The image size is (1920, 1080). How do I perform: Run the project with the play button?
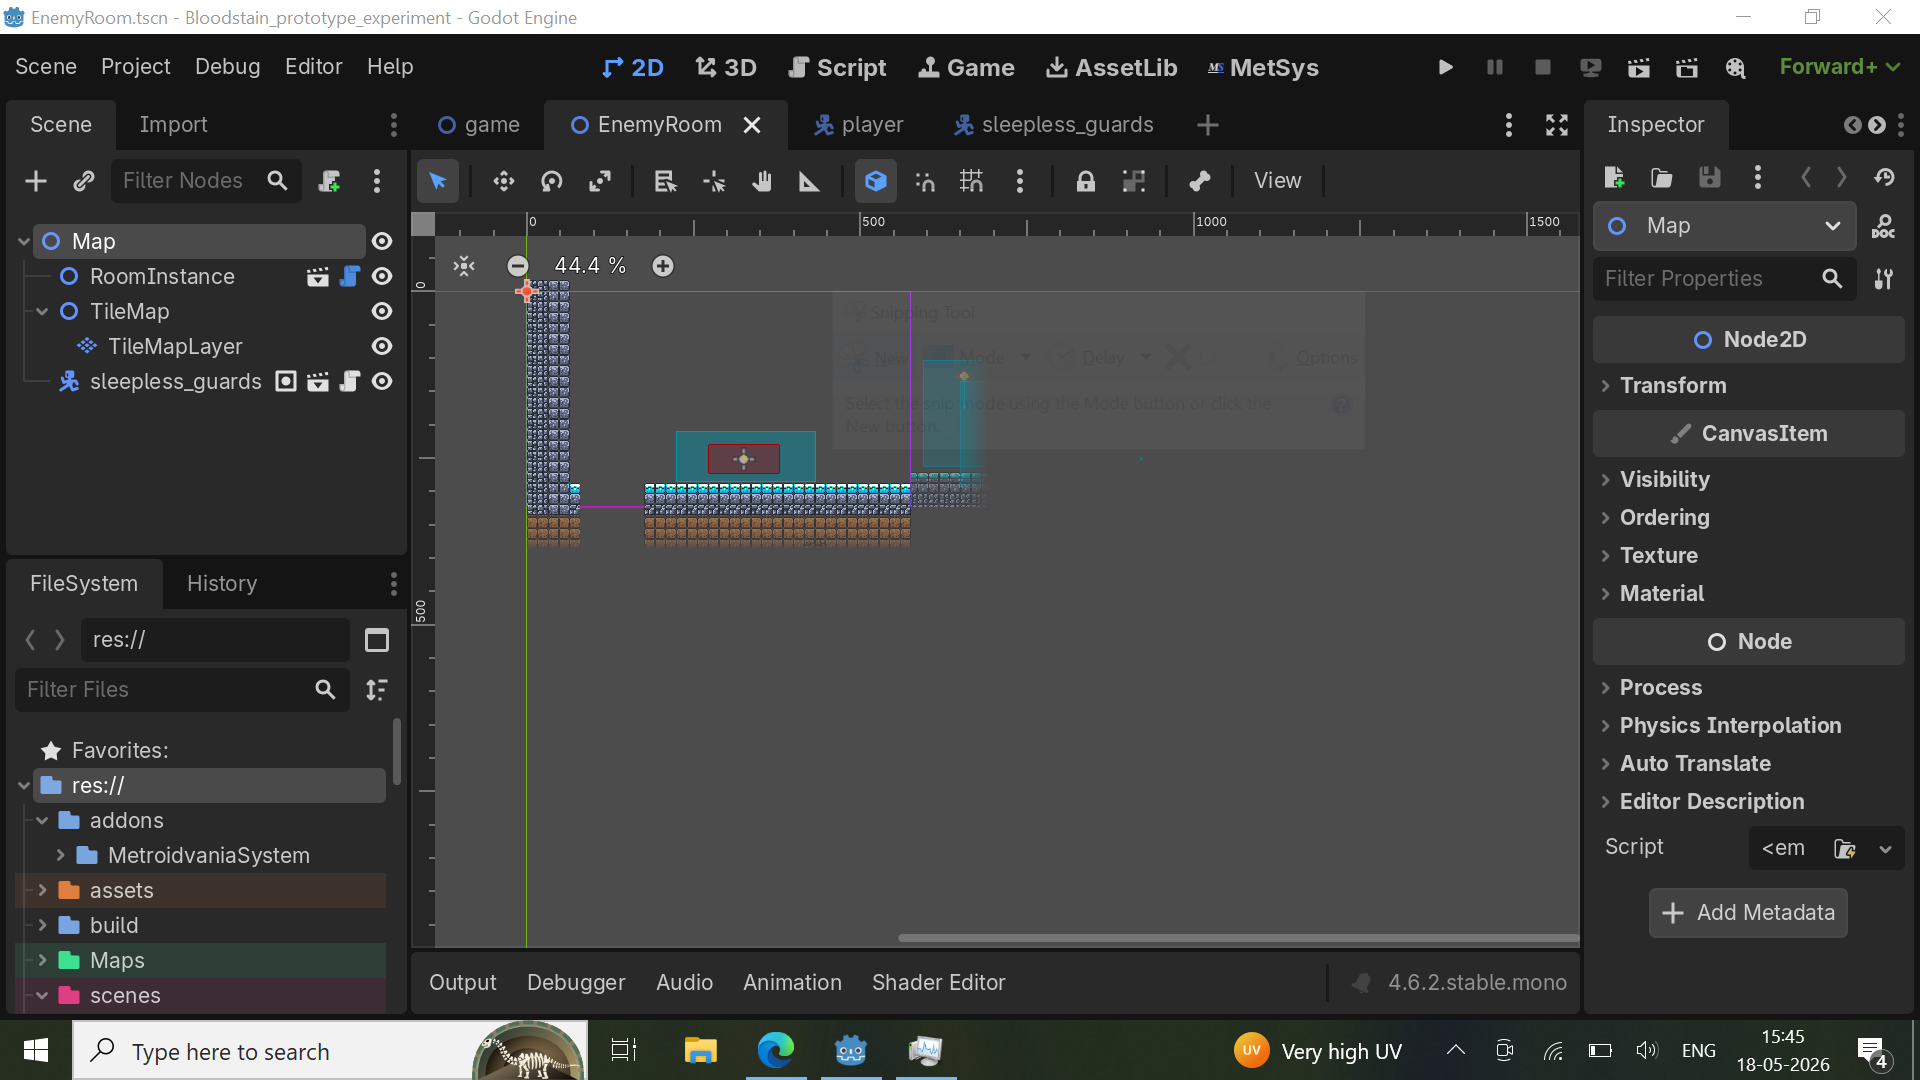pos(1446,67)
